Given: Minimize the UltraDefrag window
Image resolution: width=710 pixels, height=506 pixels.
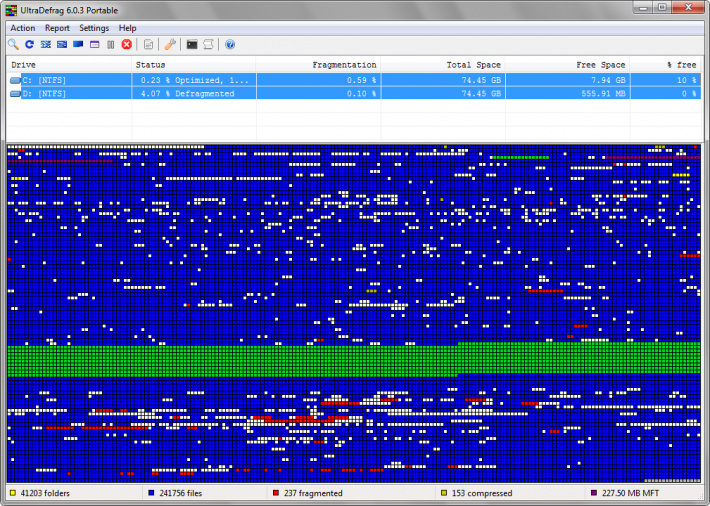Looking at the screenshot, I should pyautogui.click(x=643, y=7).
